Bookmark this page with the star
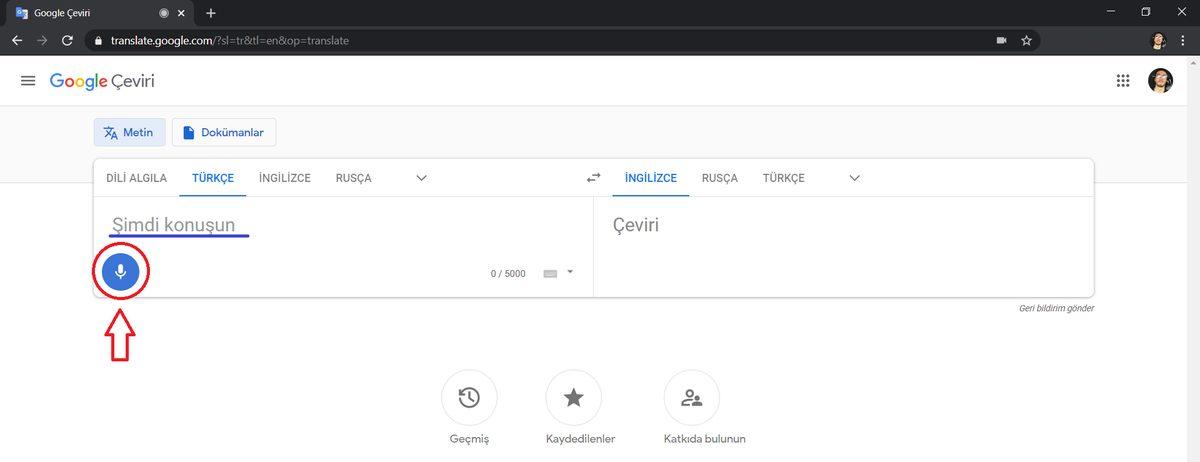 click(x=1026, y=41)
